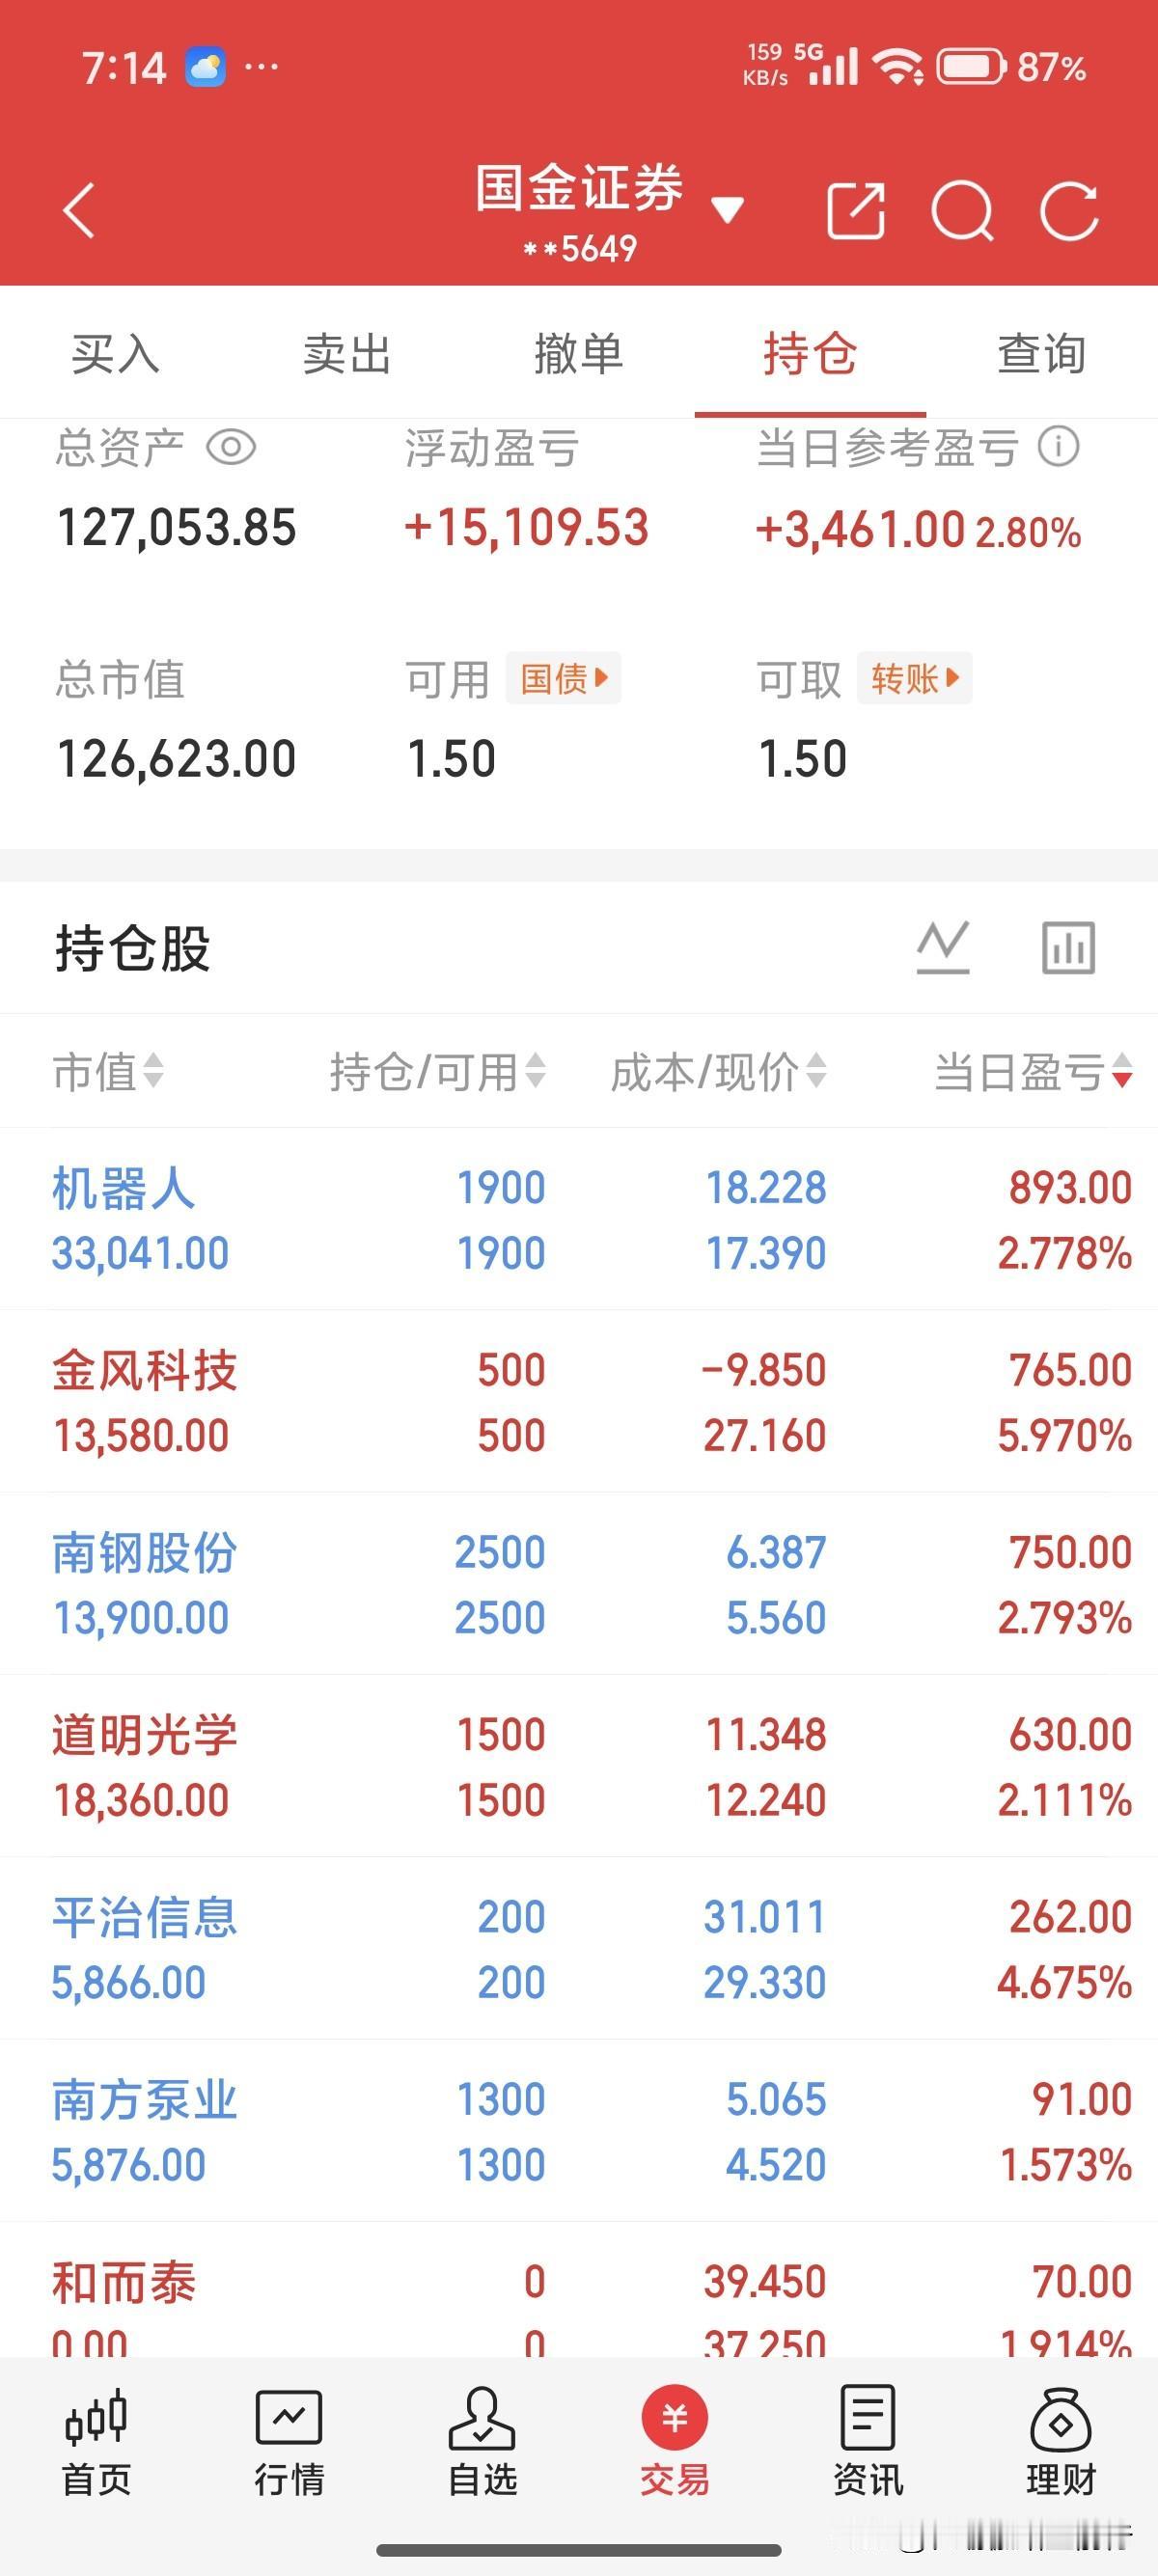Image resolution: width=1158 pixels, height=2576 pixels.
Task: Open 理财 money bag icon
Action: tap(1061, 2442)
